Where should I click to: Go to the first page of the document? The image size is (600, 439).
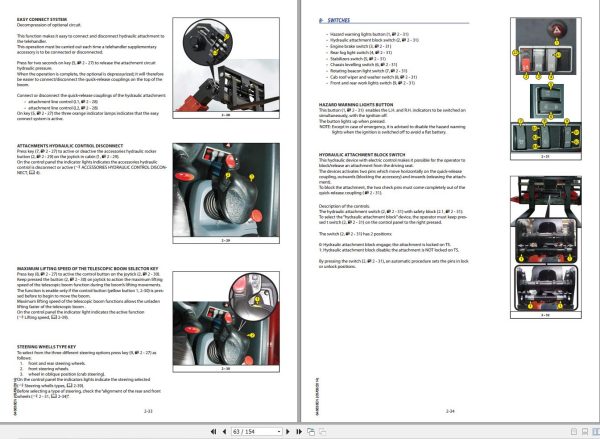pos(214,432)
